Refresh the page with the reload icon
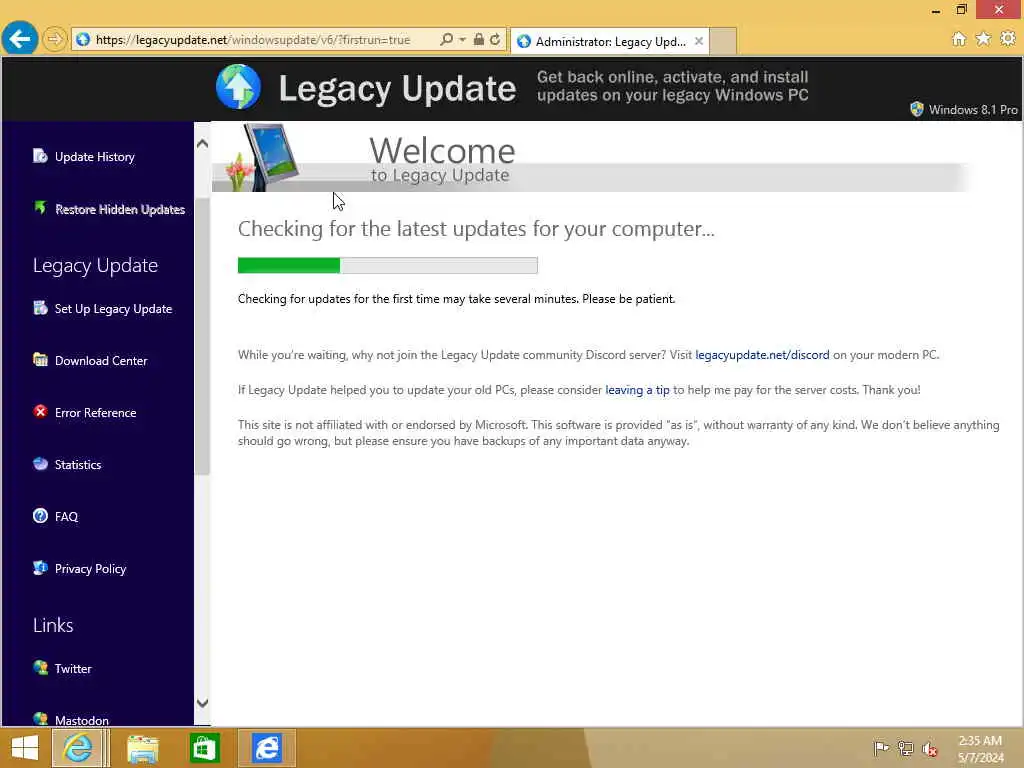The width and height of the screenshot is (1024, 768). click(x=495, y=40)
